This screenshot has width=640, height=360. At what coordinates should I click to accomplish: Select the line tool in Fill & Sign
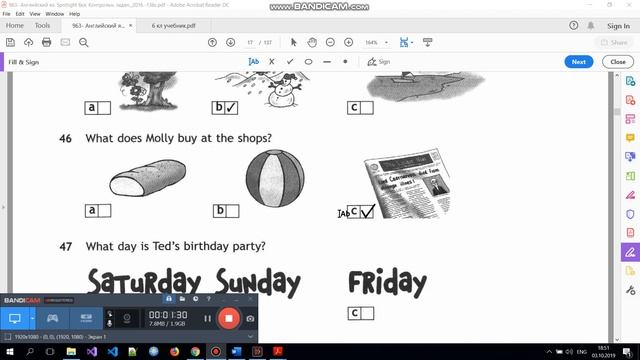(327, 62)
